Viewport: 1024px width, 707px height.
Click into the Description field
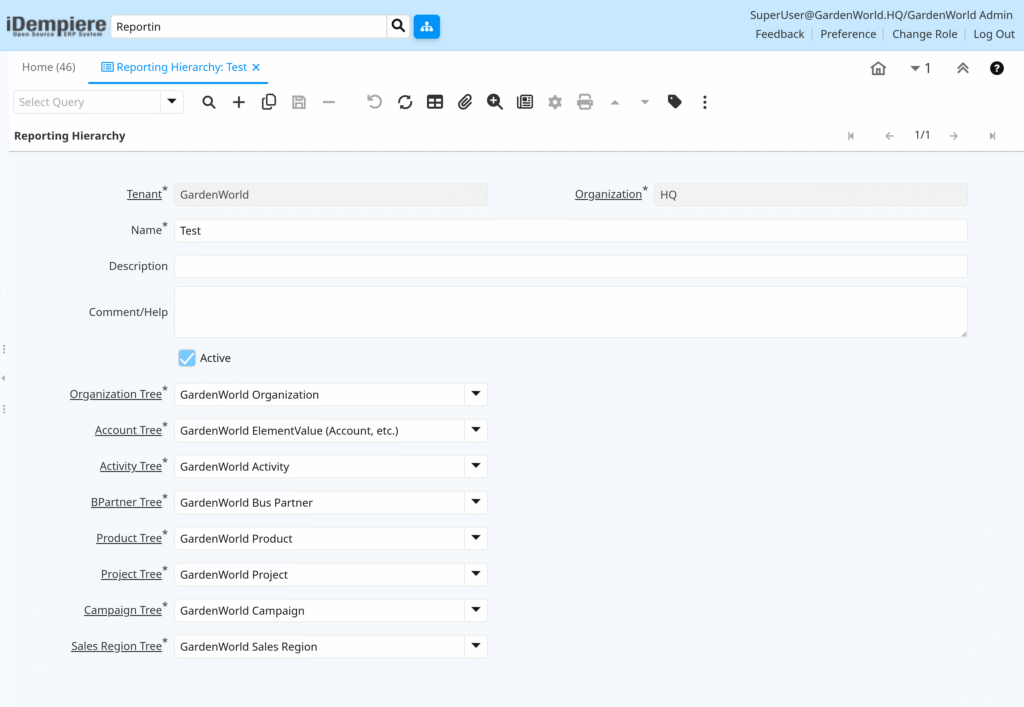click(570, 266)
